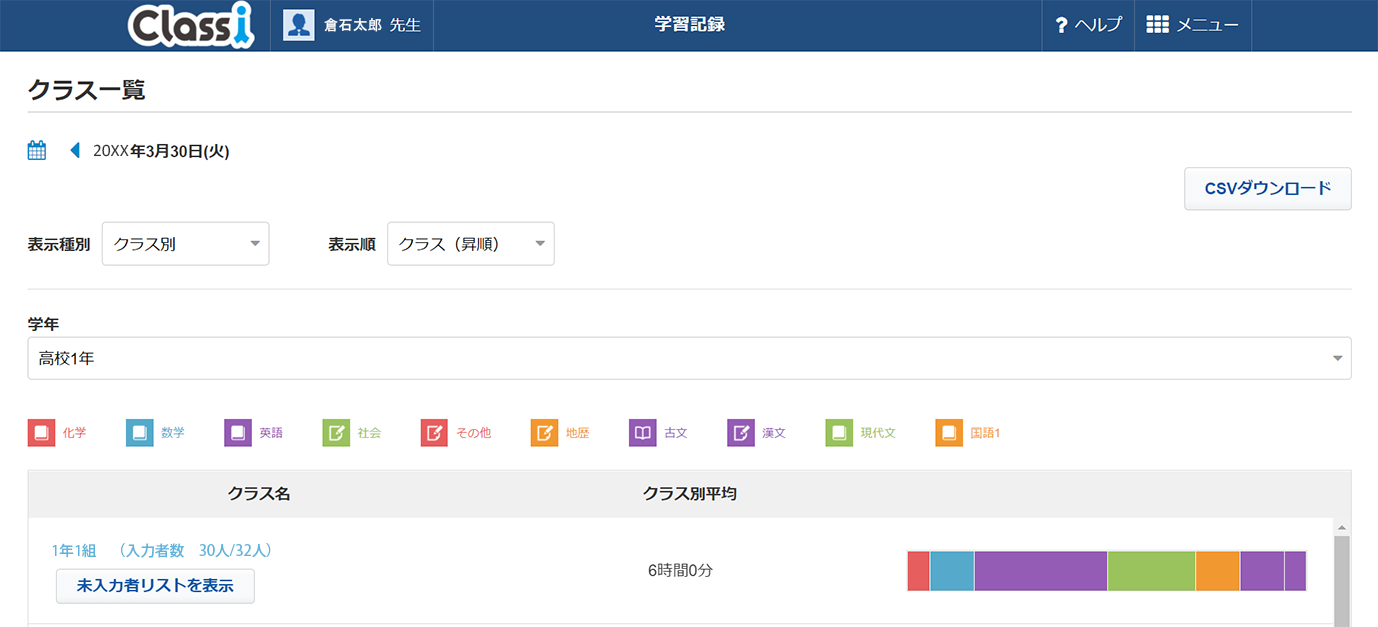Viewport: 1378px width, 627px height.
Task: Click the wide purple segment in study bar
Action: click(1040, 571)
